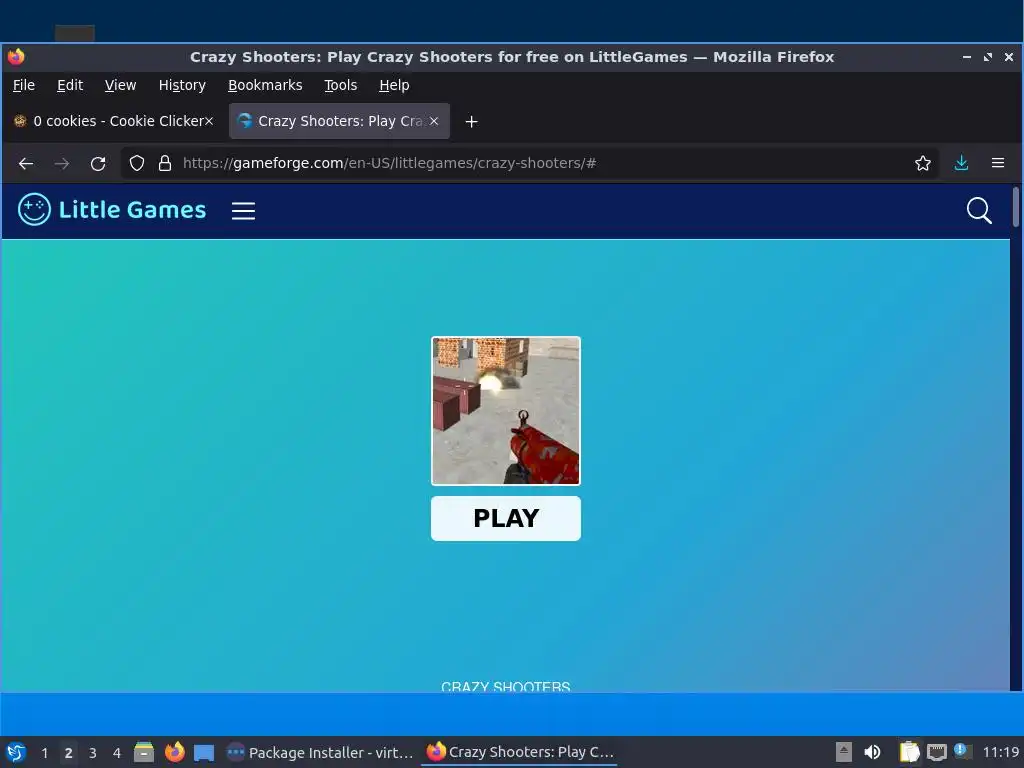Reload the current page
Screen dimensions: 1024x768
pyautogui.click(x=98, y=163)
